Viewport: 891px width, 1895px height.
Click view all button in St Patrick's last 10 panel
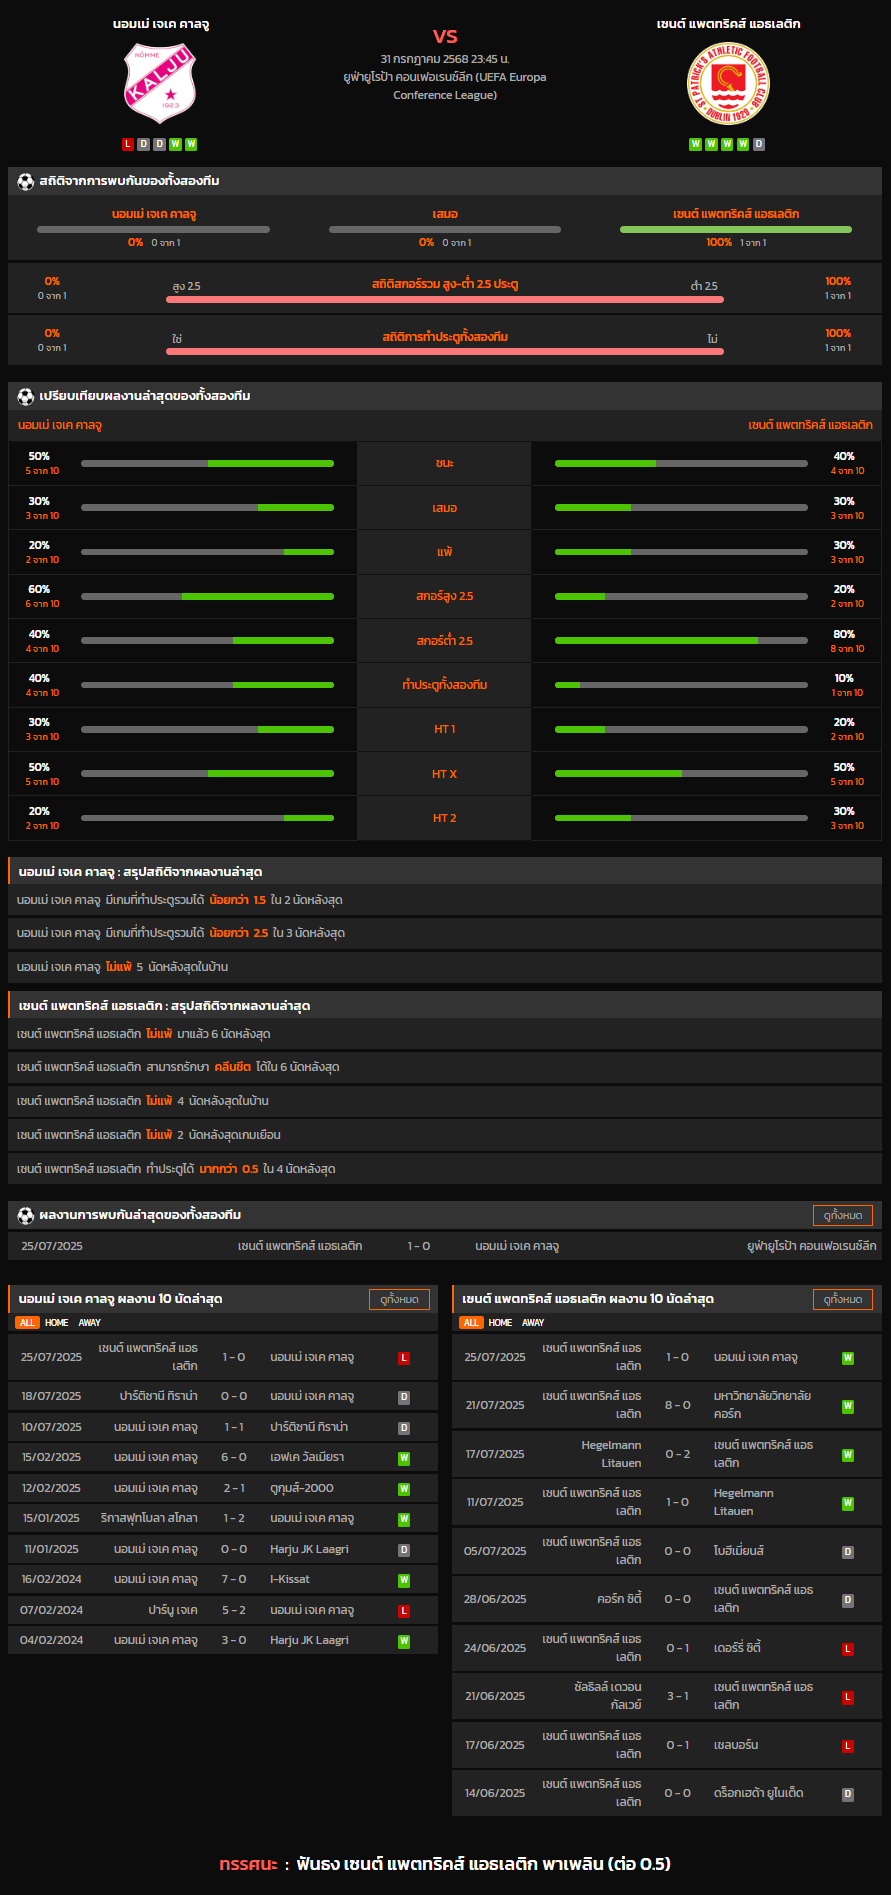pos(843,1299)
